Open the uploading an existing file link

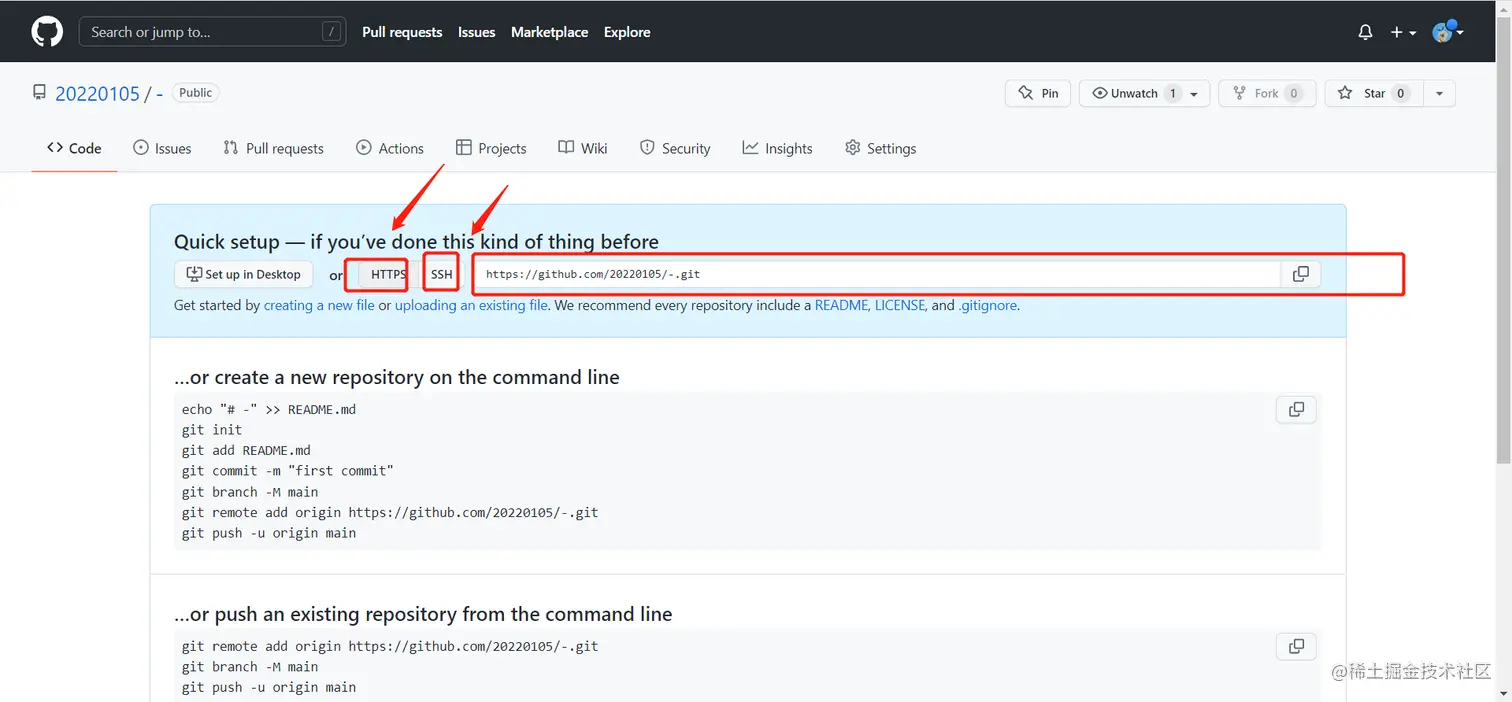(471, 305)
